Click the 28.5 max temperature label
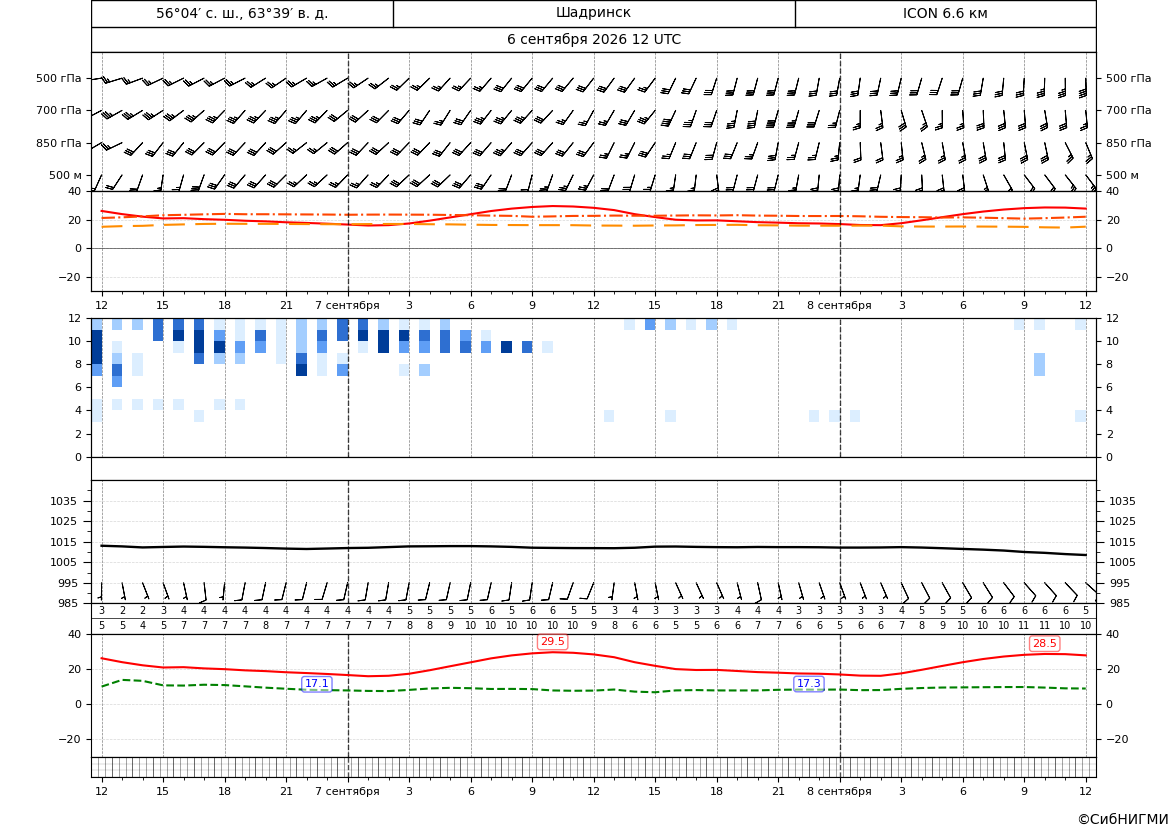 1044,644
